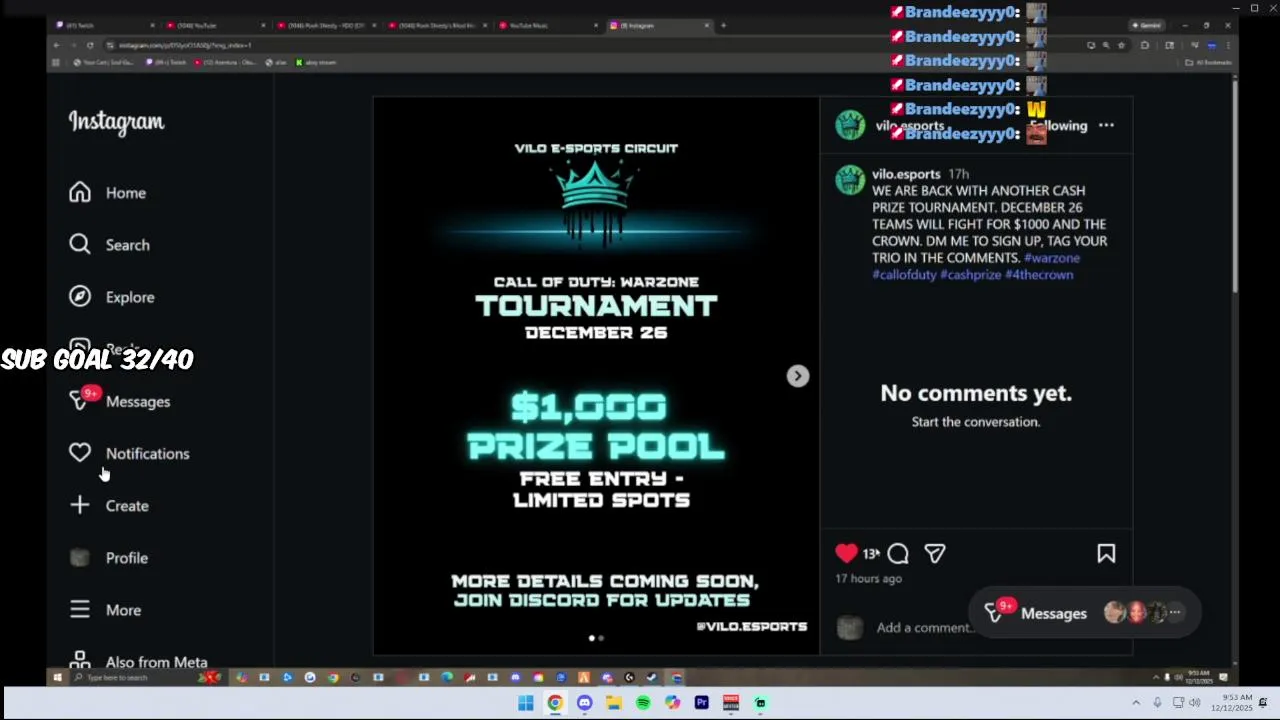1280x720 pixels.
Task: Click vilo.esports avatar beside caption
Action: [x=850, y=180]
